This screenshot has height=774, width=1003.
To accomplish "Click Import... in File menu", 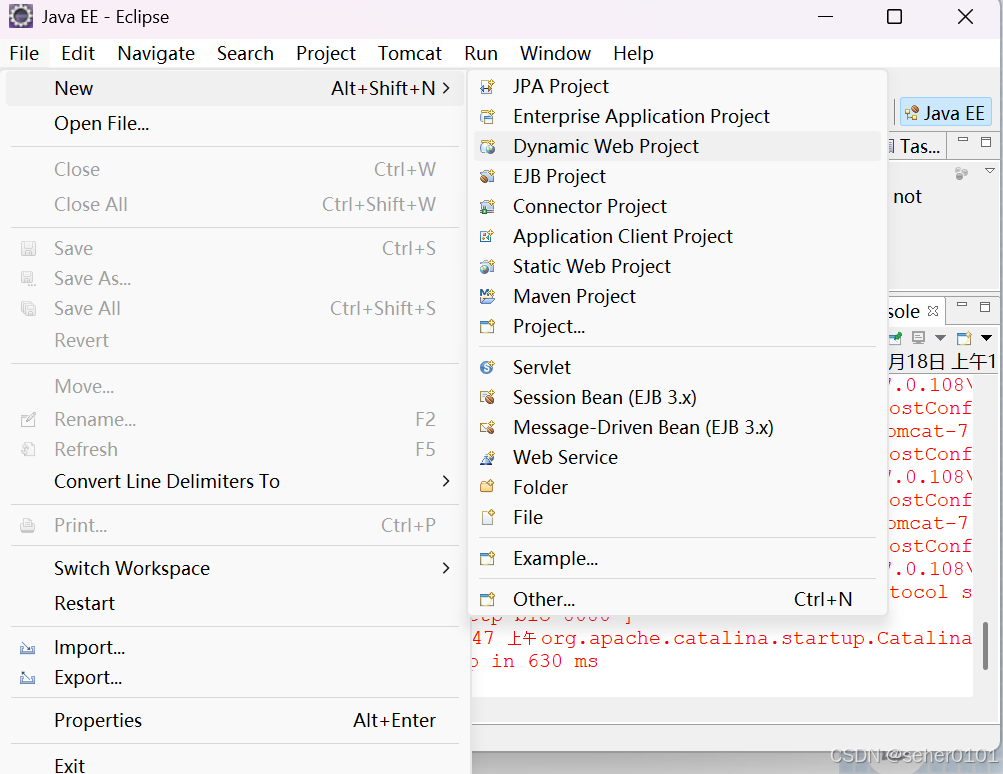I will 235,647.
